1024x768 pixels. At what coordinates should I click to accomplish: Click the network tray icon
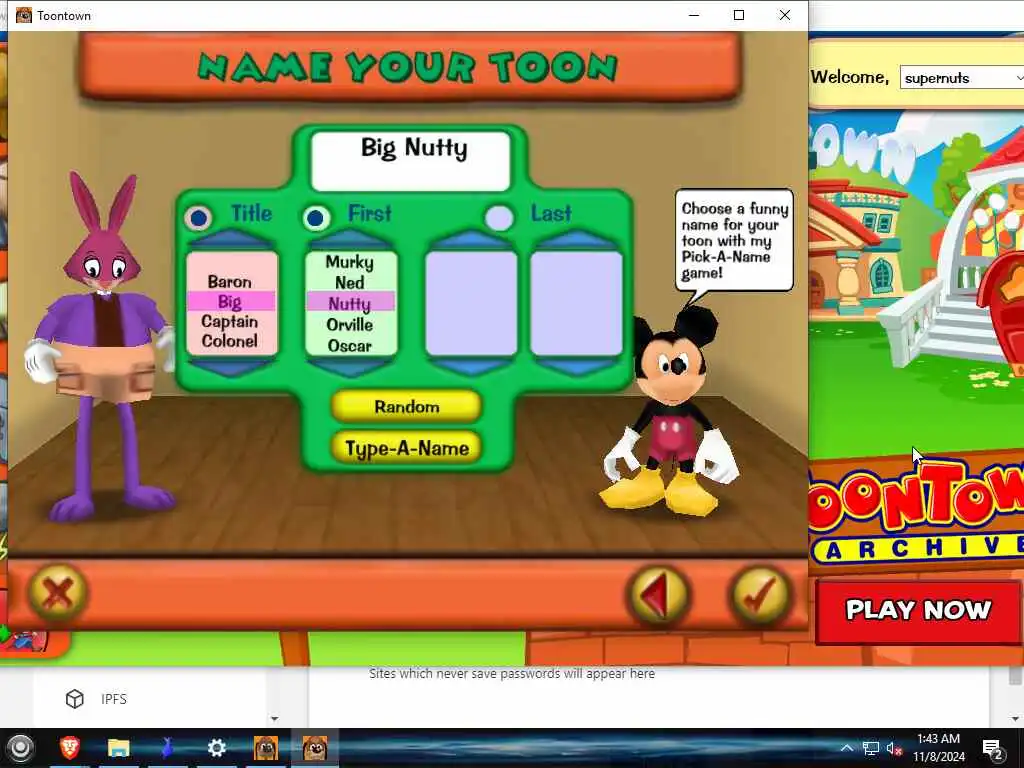871,748
